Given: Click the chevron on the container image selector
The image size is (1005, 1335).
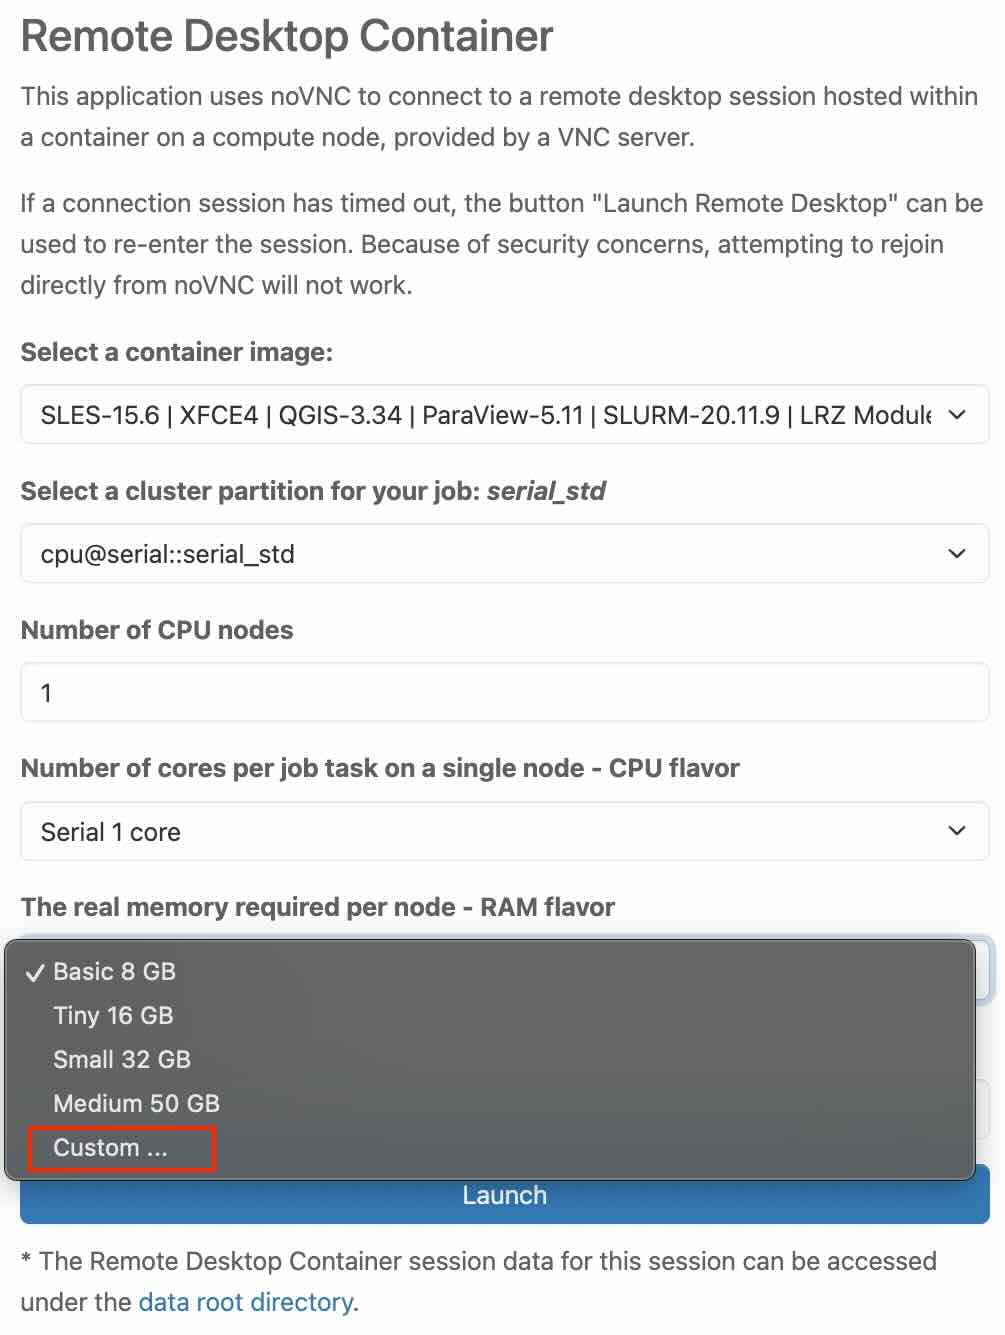Looking at the screenshot, I should (x=956, y=414).
